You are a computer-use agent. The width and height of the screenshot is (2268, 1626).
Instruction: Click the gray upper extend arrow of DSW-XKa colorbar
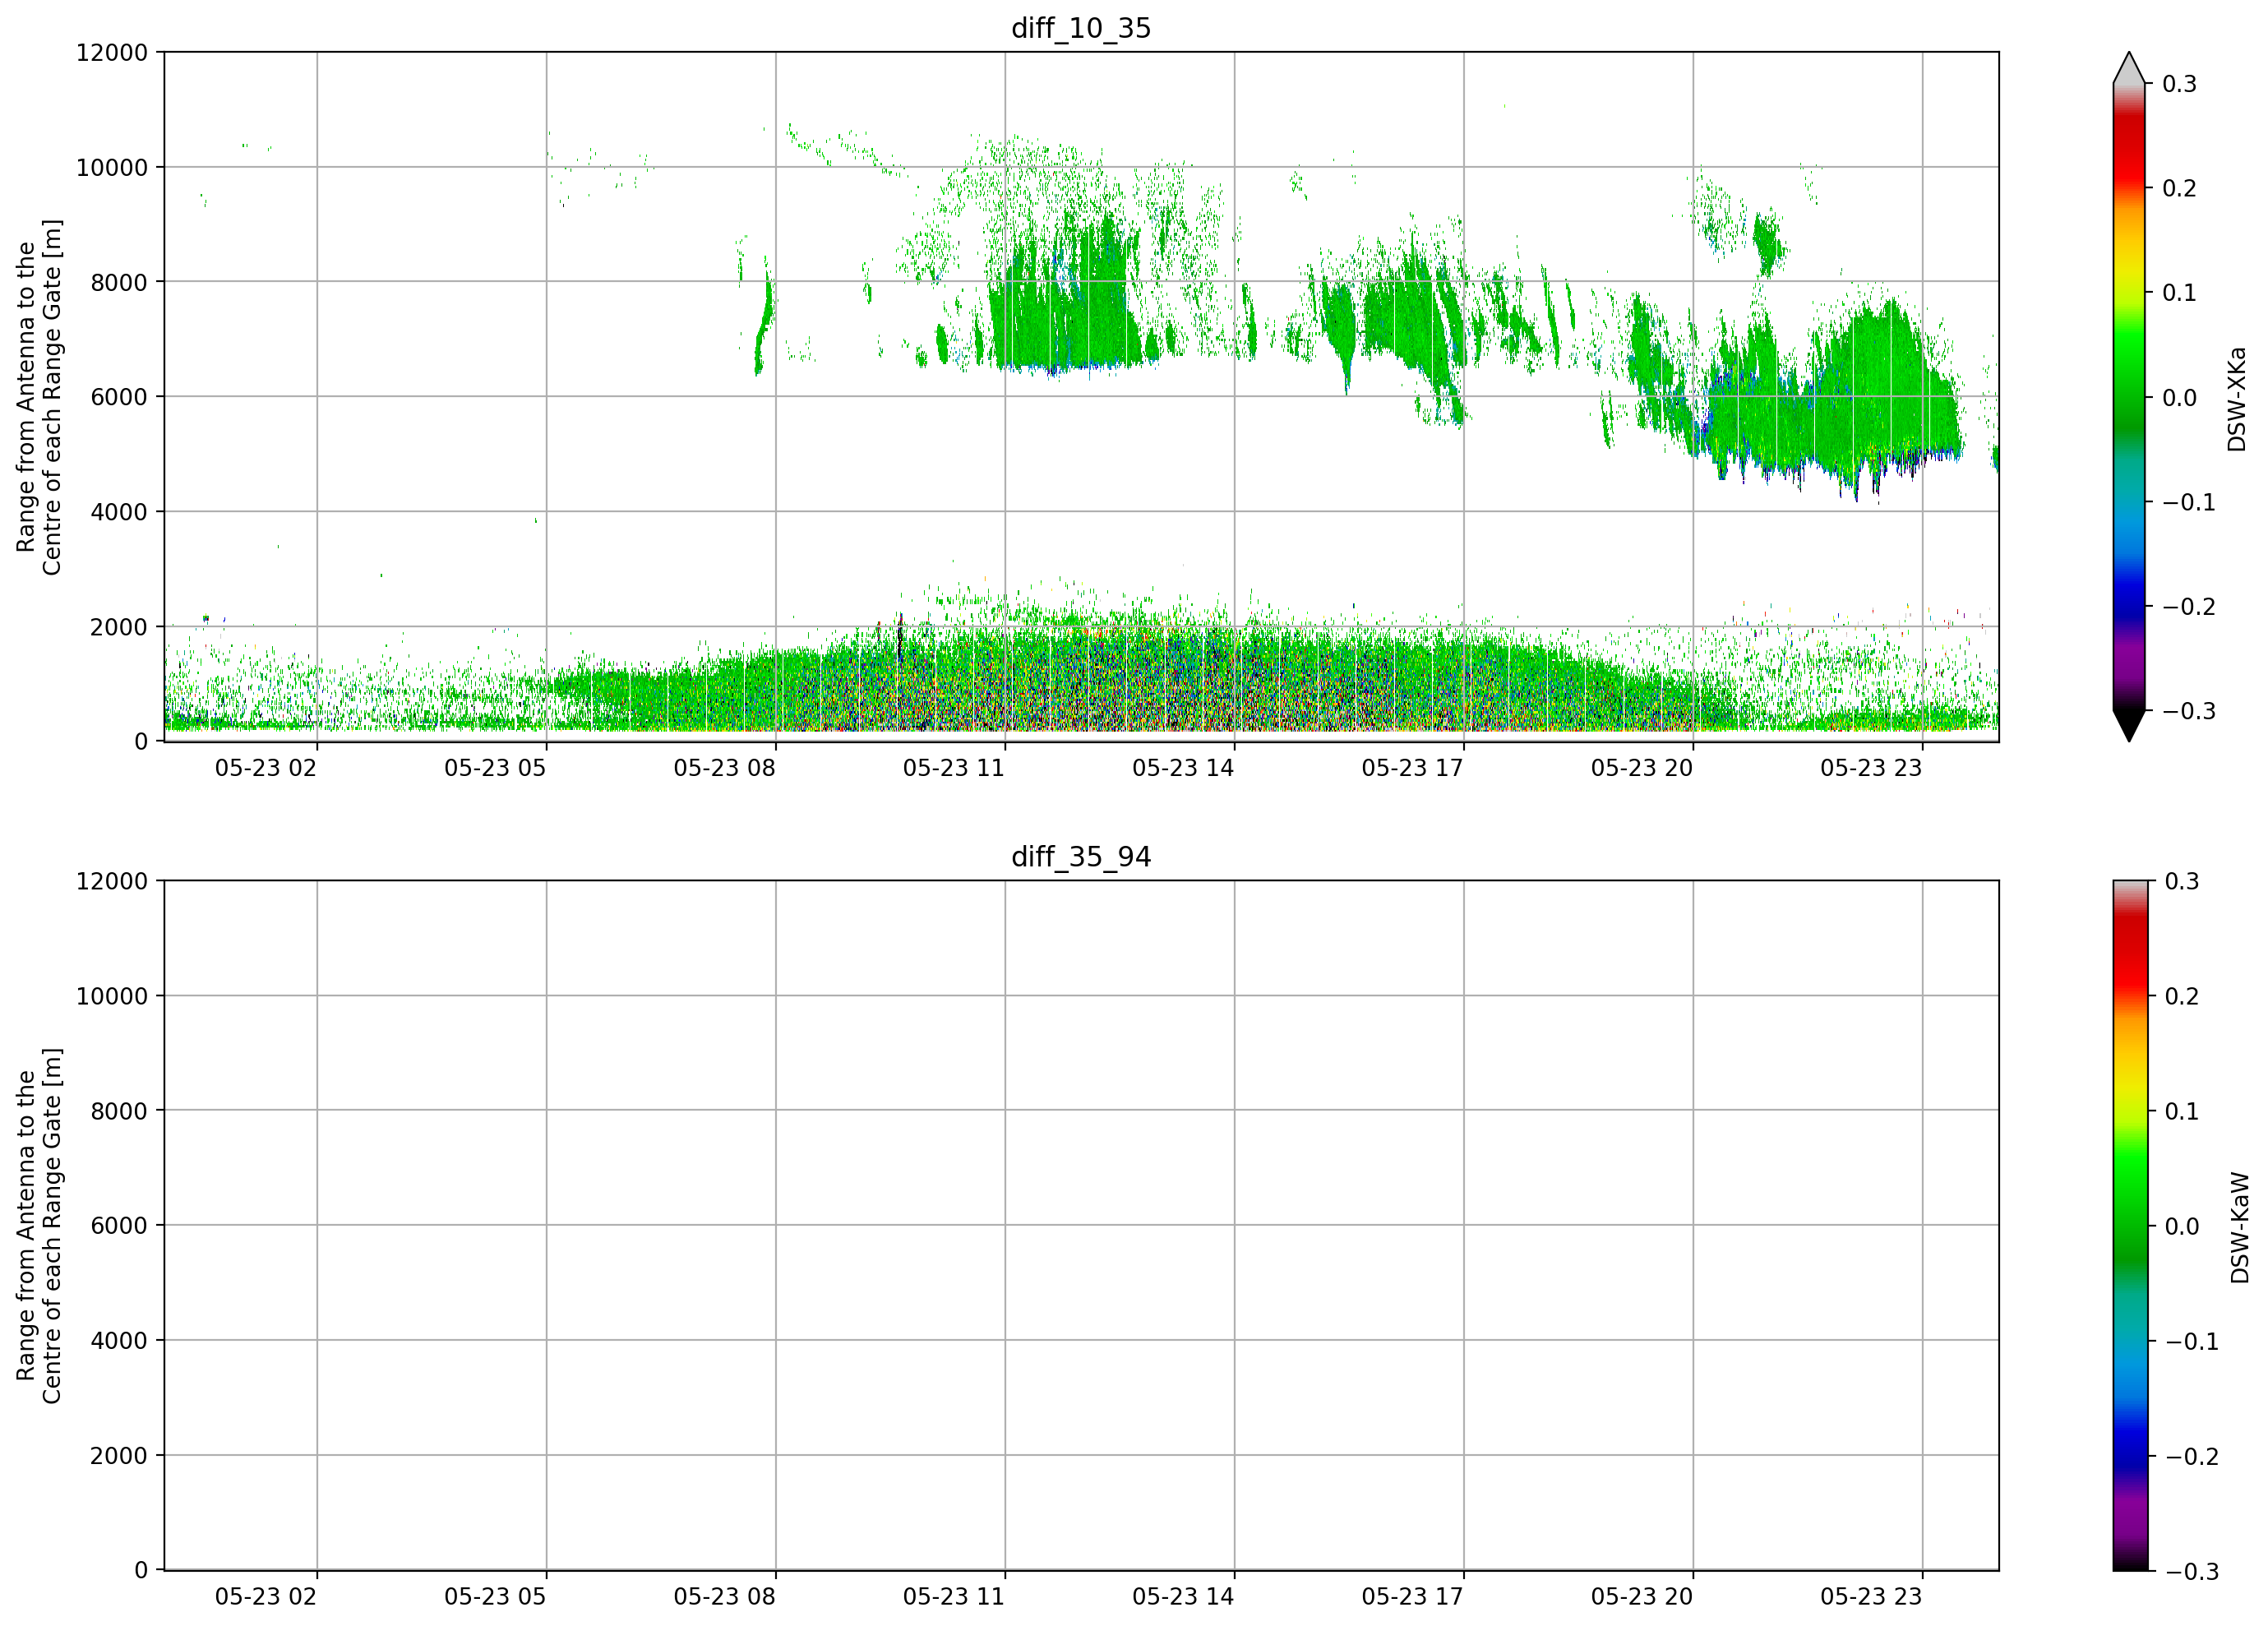pos(2129,70)
